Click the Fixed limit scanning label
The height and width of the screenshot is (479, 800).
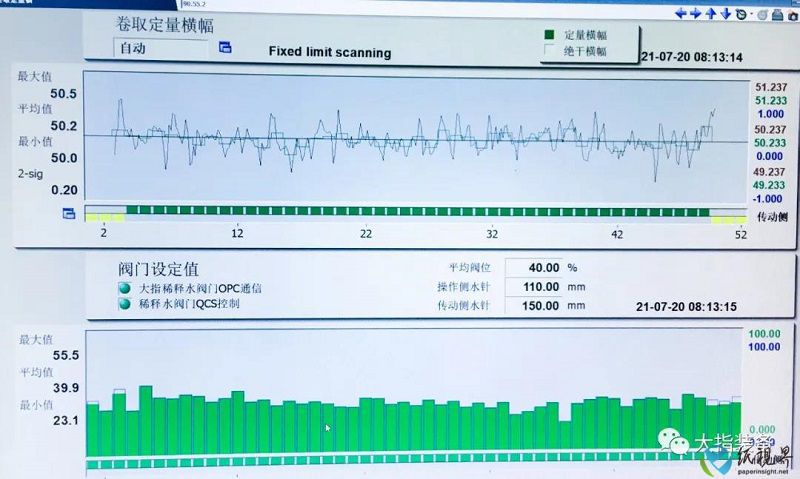coord(330,53)
